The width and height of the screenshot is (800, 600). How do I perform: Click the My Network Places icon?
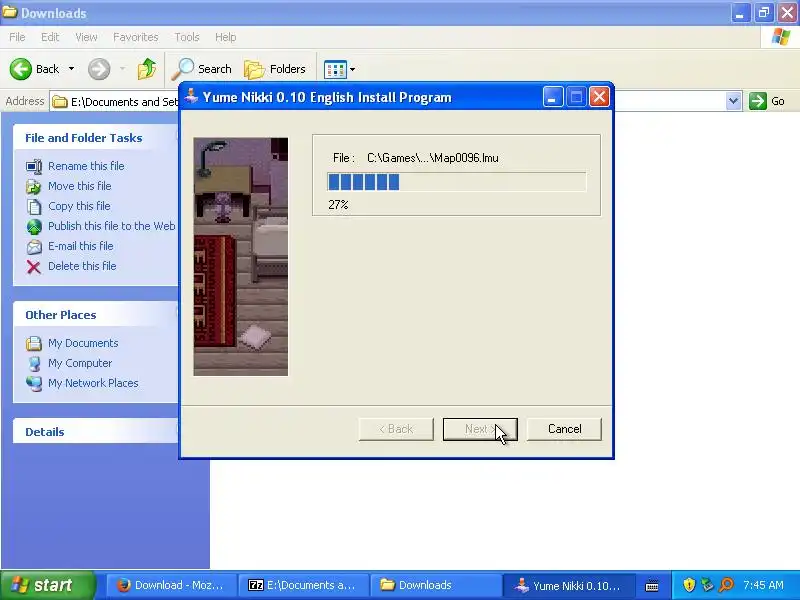(34, 383)
